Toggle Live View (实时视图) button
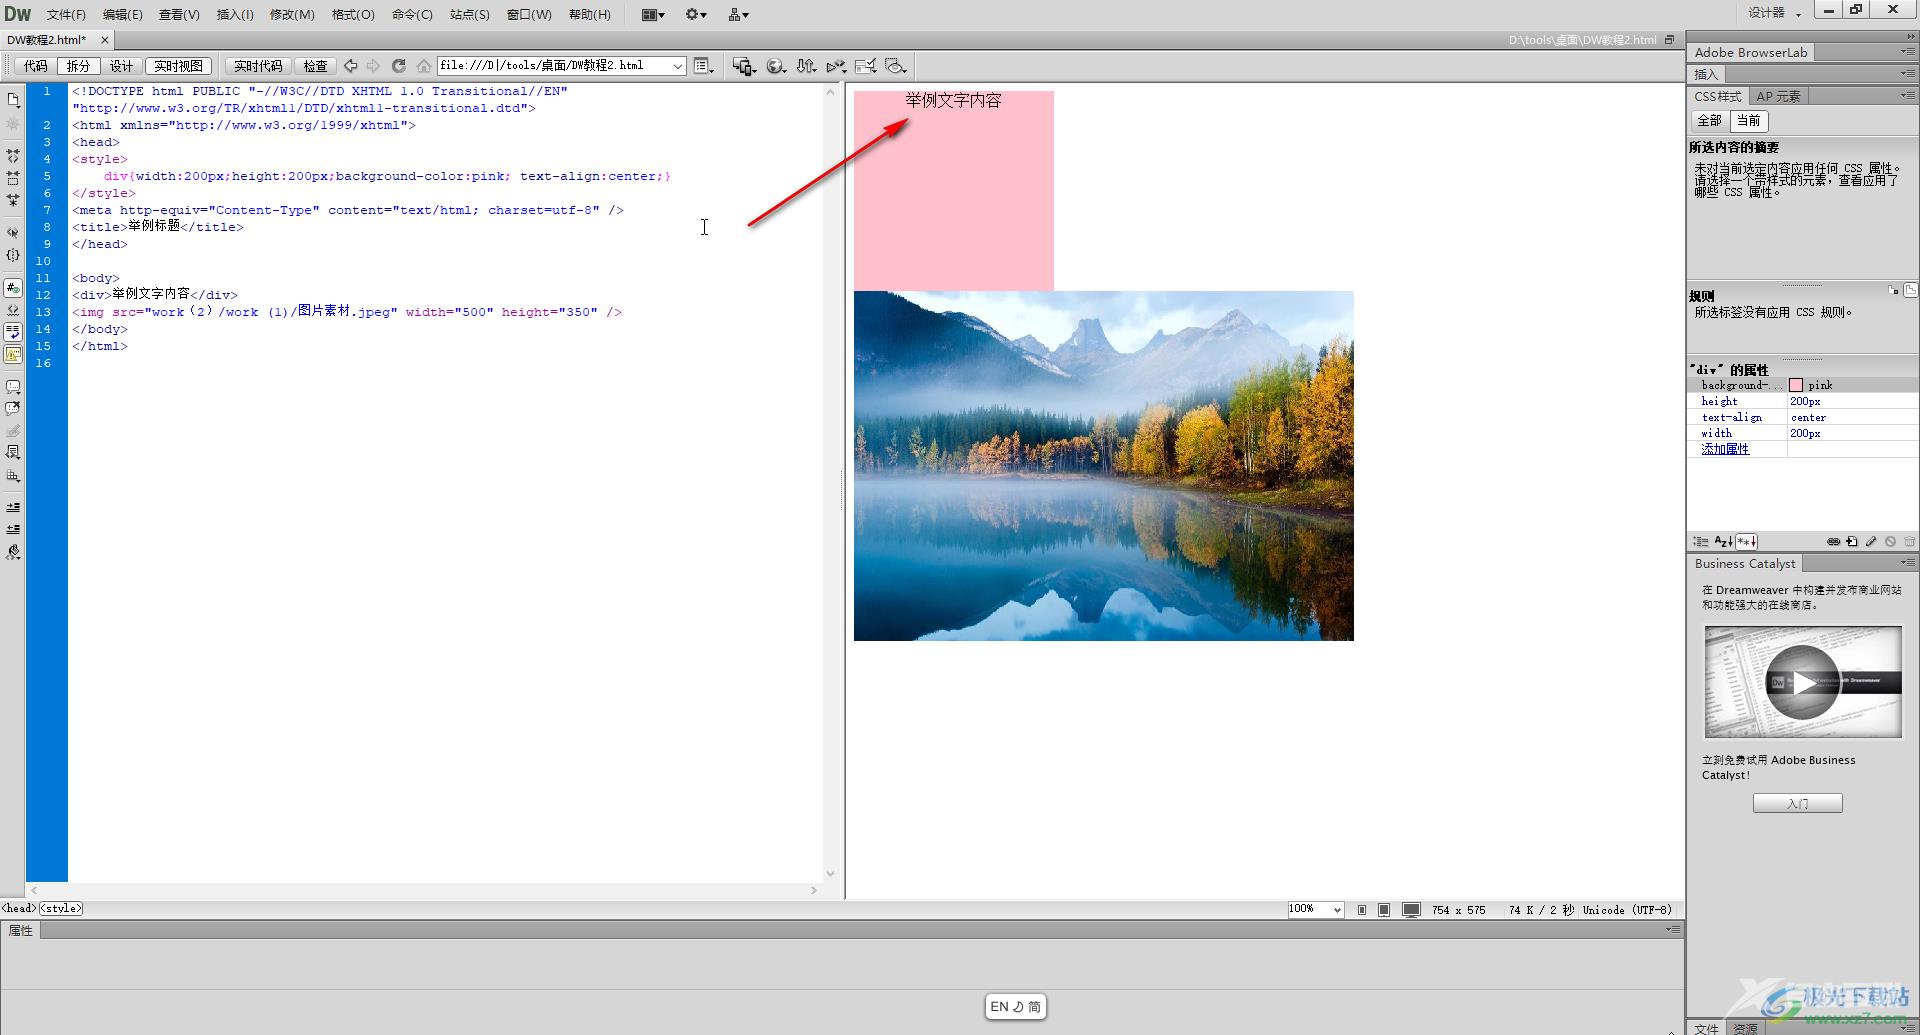 click(178, 66)
